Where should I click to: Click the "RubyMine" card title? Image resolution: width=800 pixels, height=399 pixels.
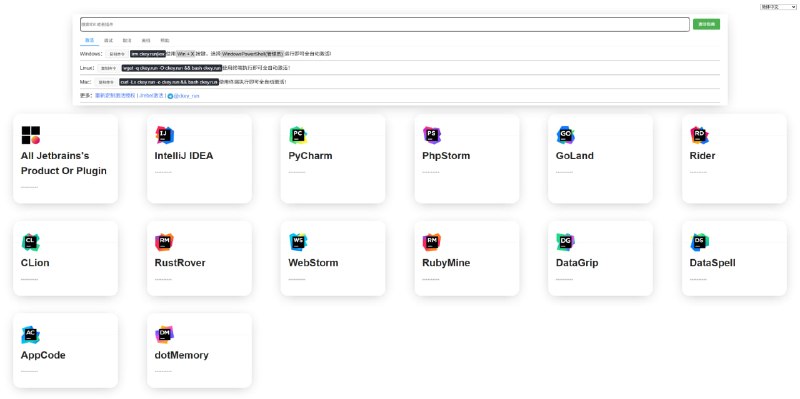pos(446,263)
